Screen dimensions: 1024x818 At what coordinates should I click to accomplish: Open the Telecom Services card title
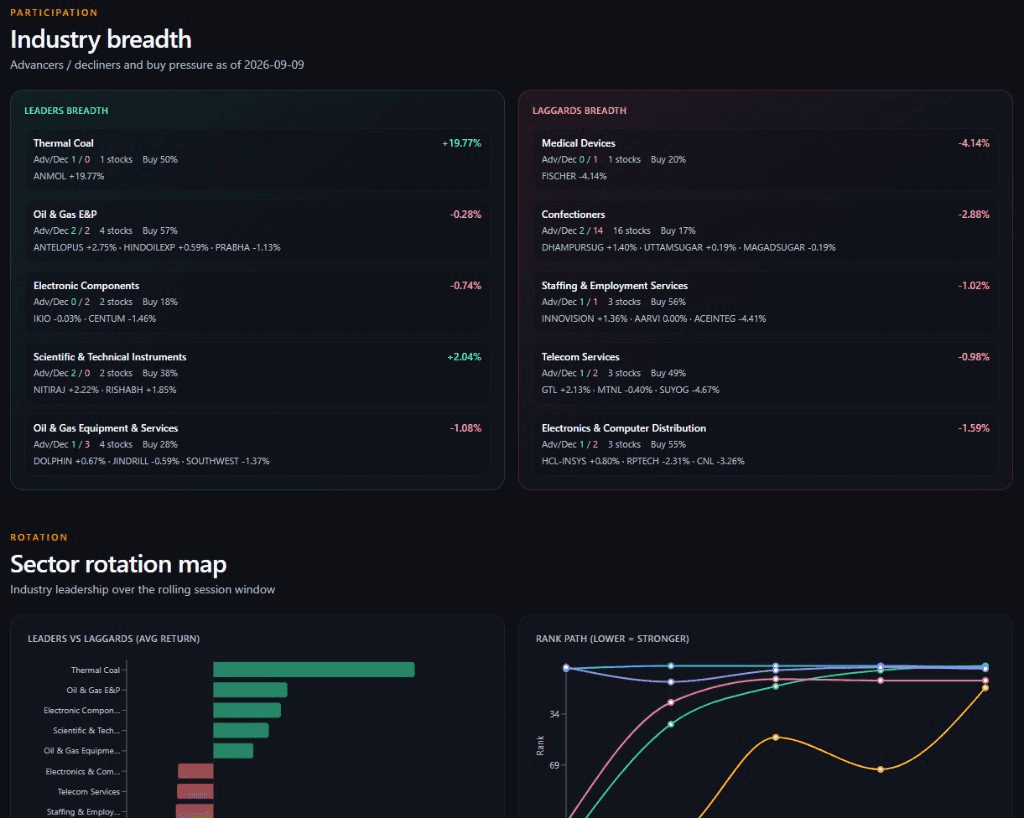pyautogui.click(x=581, y=356)
